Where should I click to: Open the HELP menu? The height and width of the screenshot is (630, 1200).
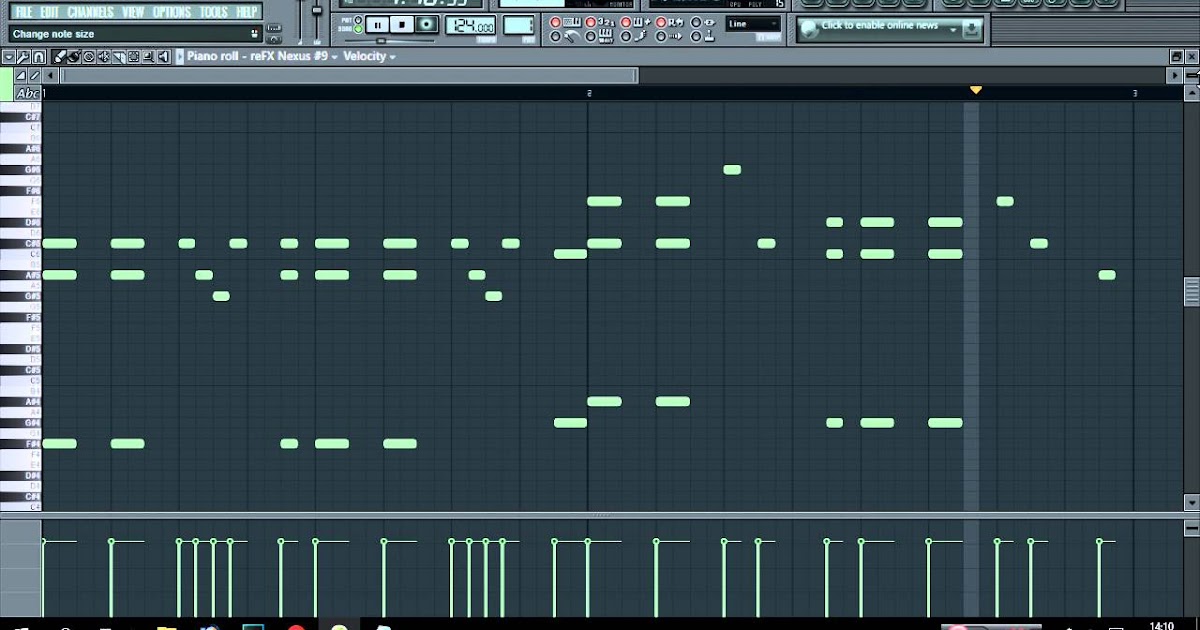click(x=246, y=12)
